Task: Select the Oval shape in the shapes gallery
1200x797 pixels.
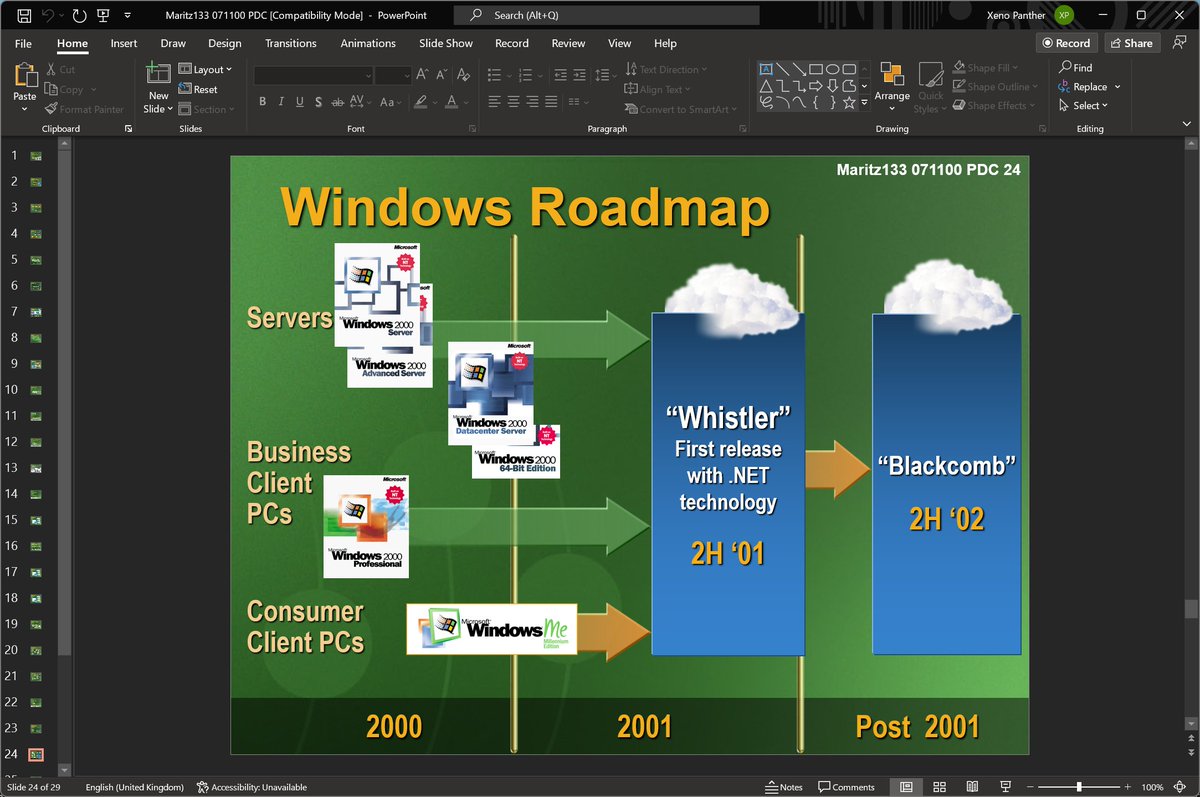Action: pyautogui.click(x=832, y=69)
